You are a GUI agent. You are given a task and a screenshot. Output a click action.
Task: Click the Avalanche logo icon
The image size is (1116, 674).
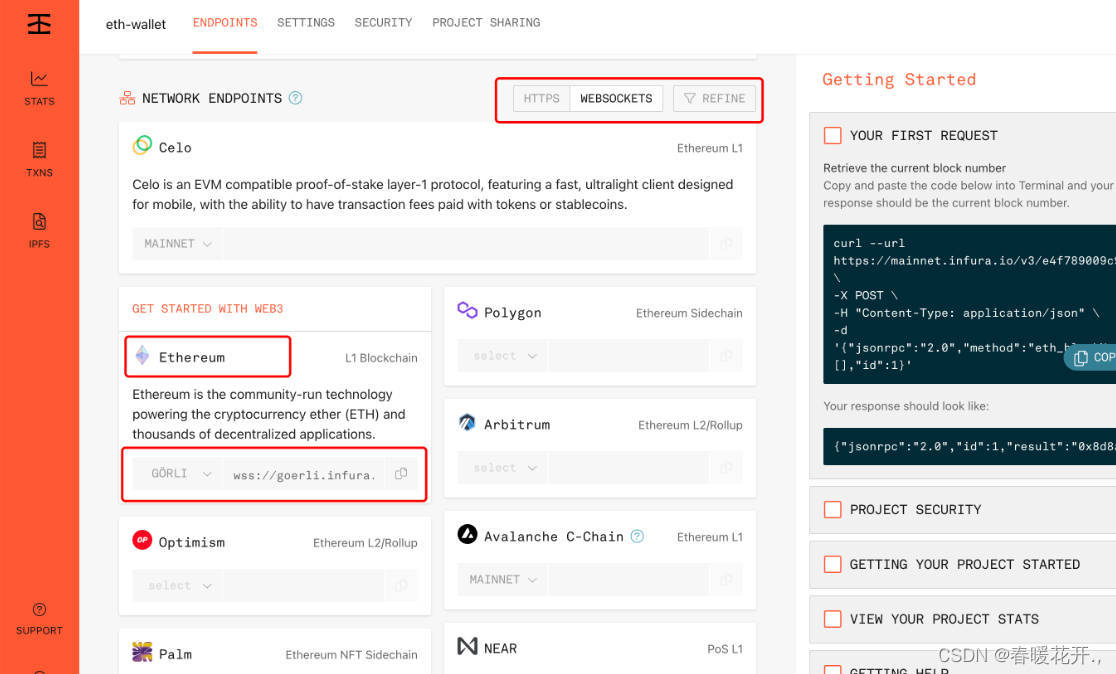(x=467, y=534)
